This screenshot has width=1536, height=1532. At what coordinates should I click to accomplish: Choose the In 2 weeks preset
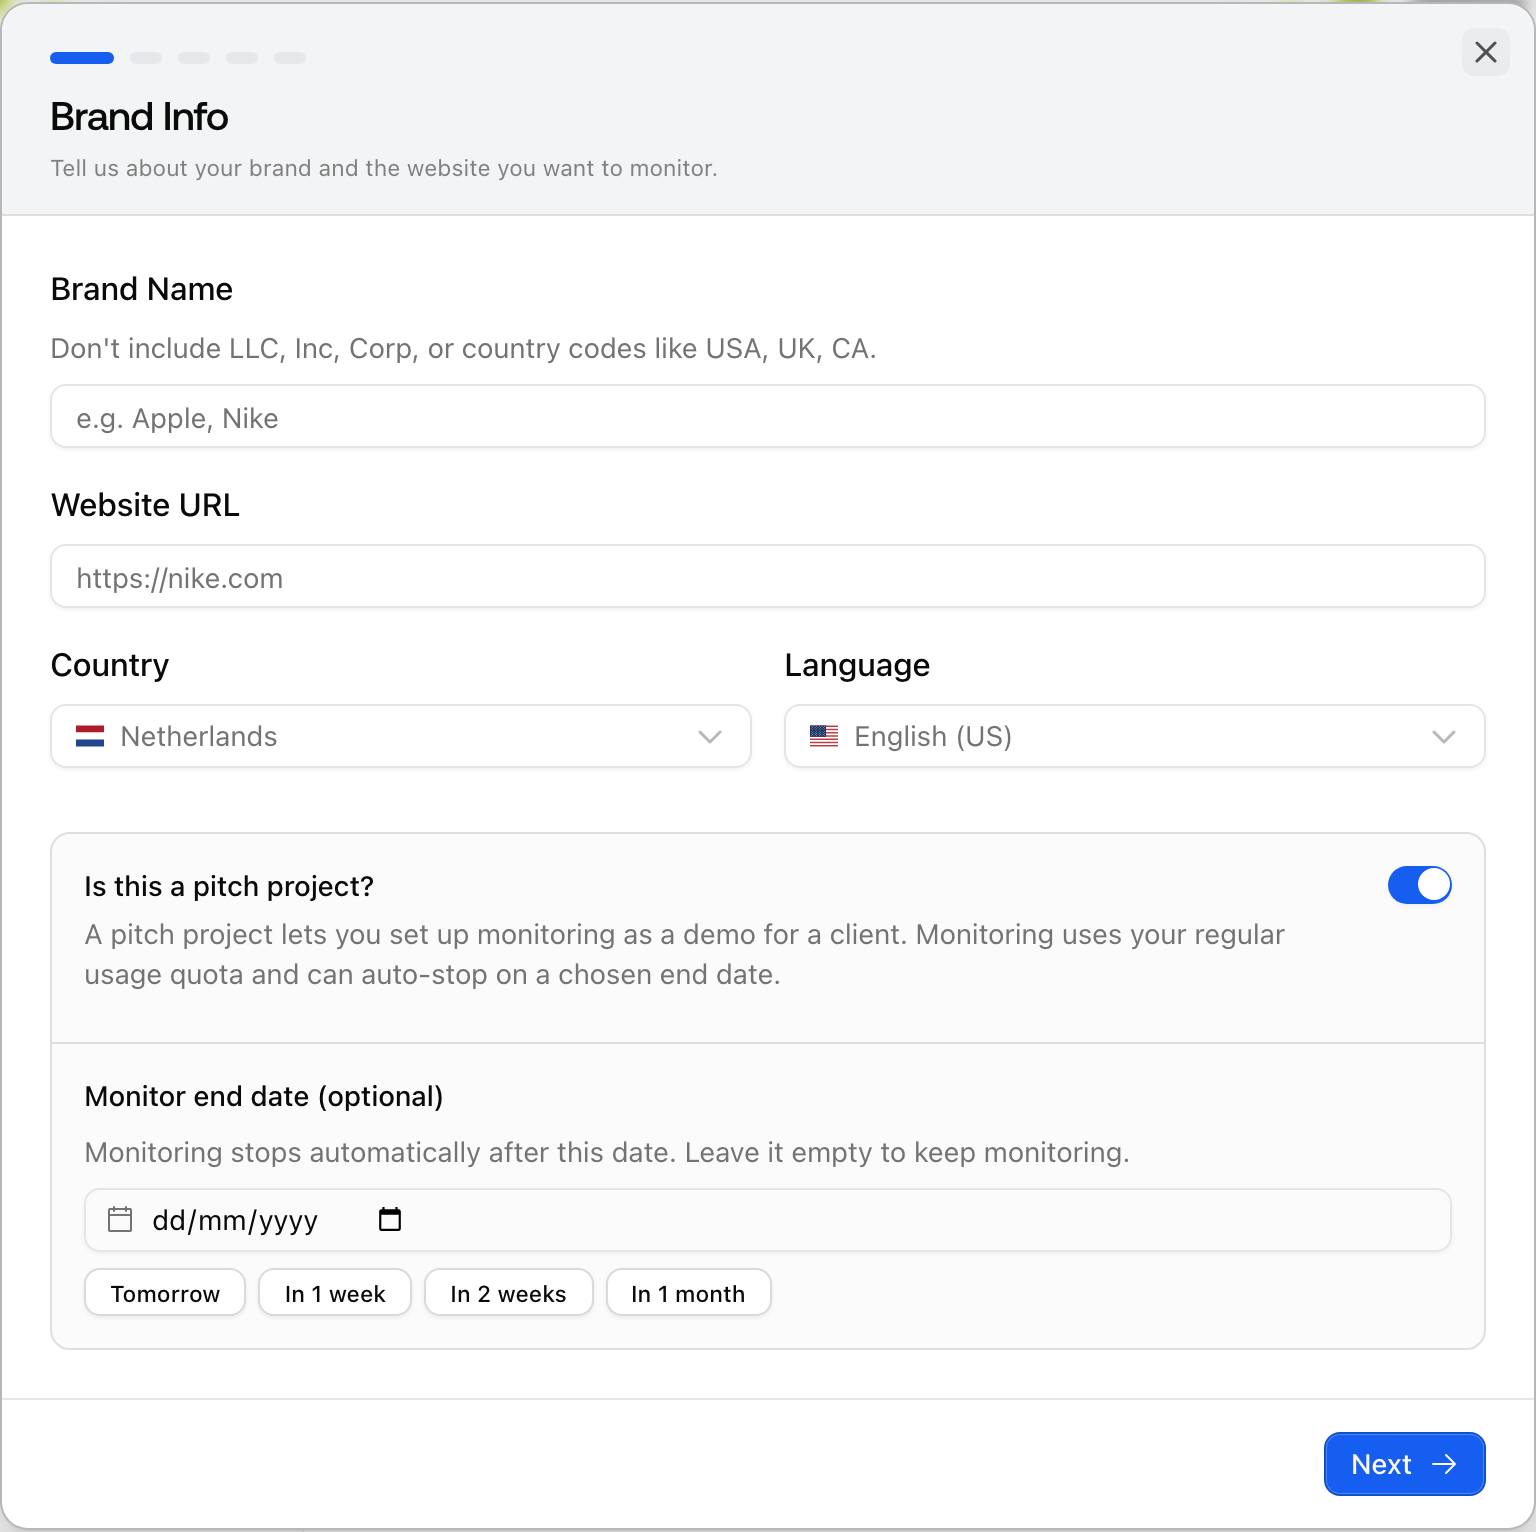[x=508, y=1293]
